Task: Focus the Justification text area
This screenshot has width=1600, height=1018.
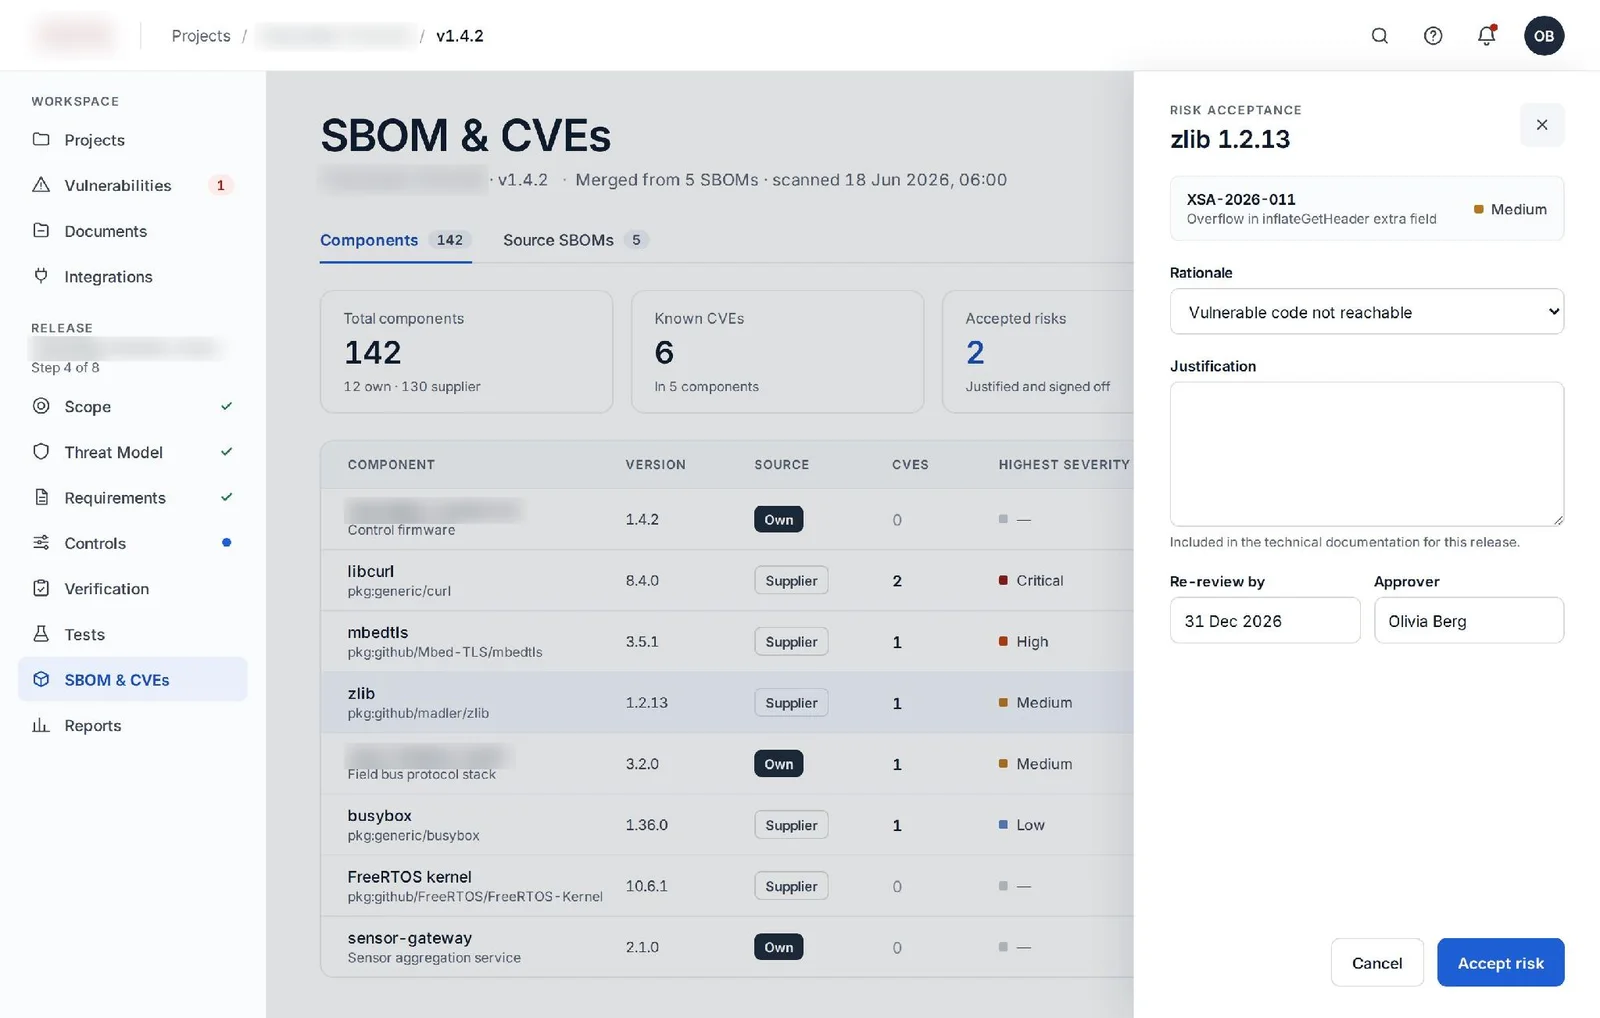Action: coord(1366,454)
